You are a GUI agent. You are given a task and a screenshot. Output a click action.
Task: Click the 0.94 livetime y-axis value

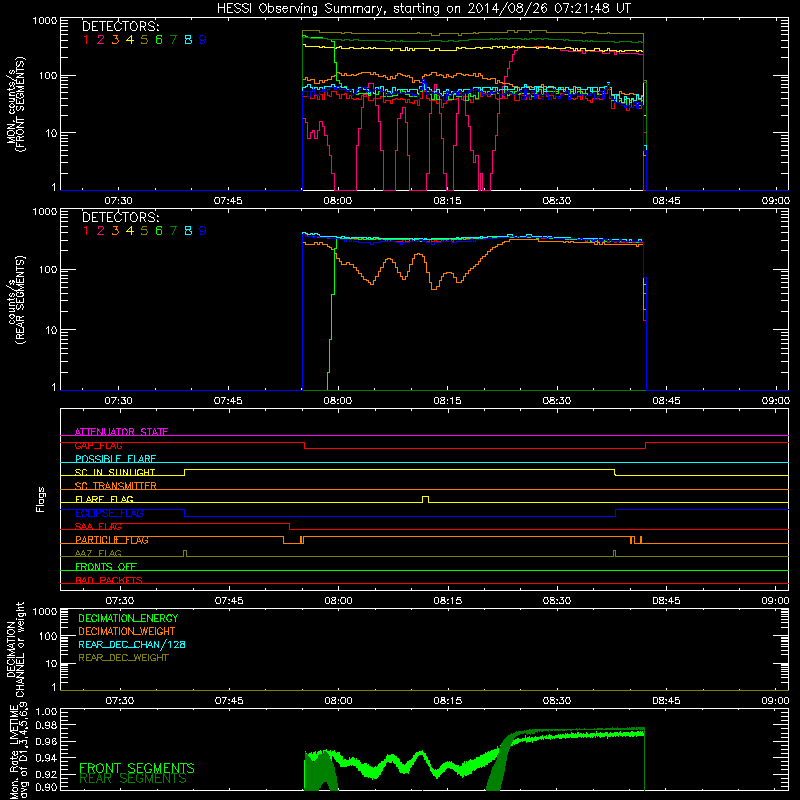[x=46, y=758]
